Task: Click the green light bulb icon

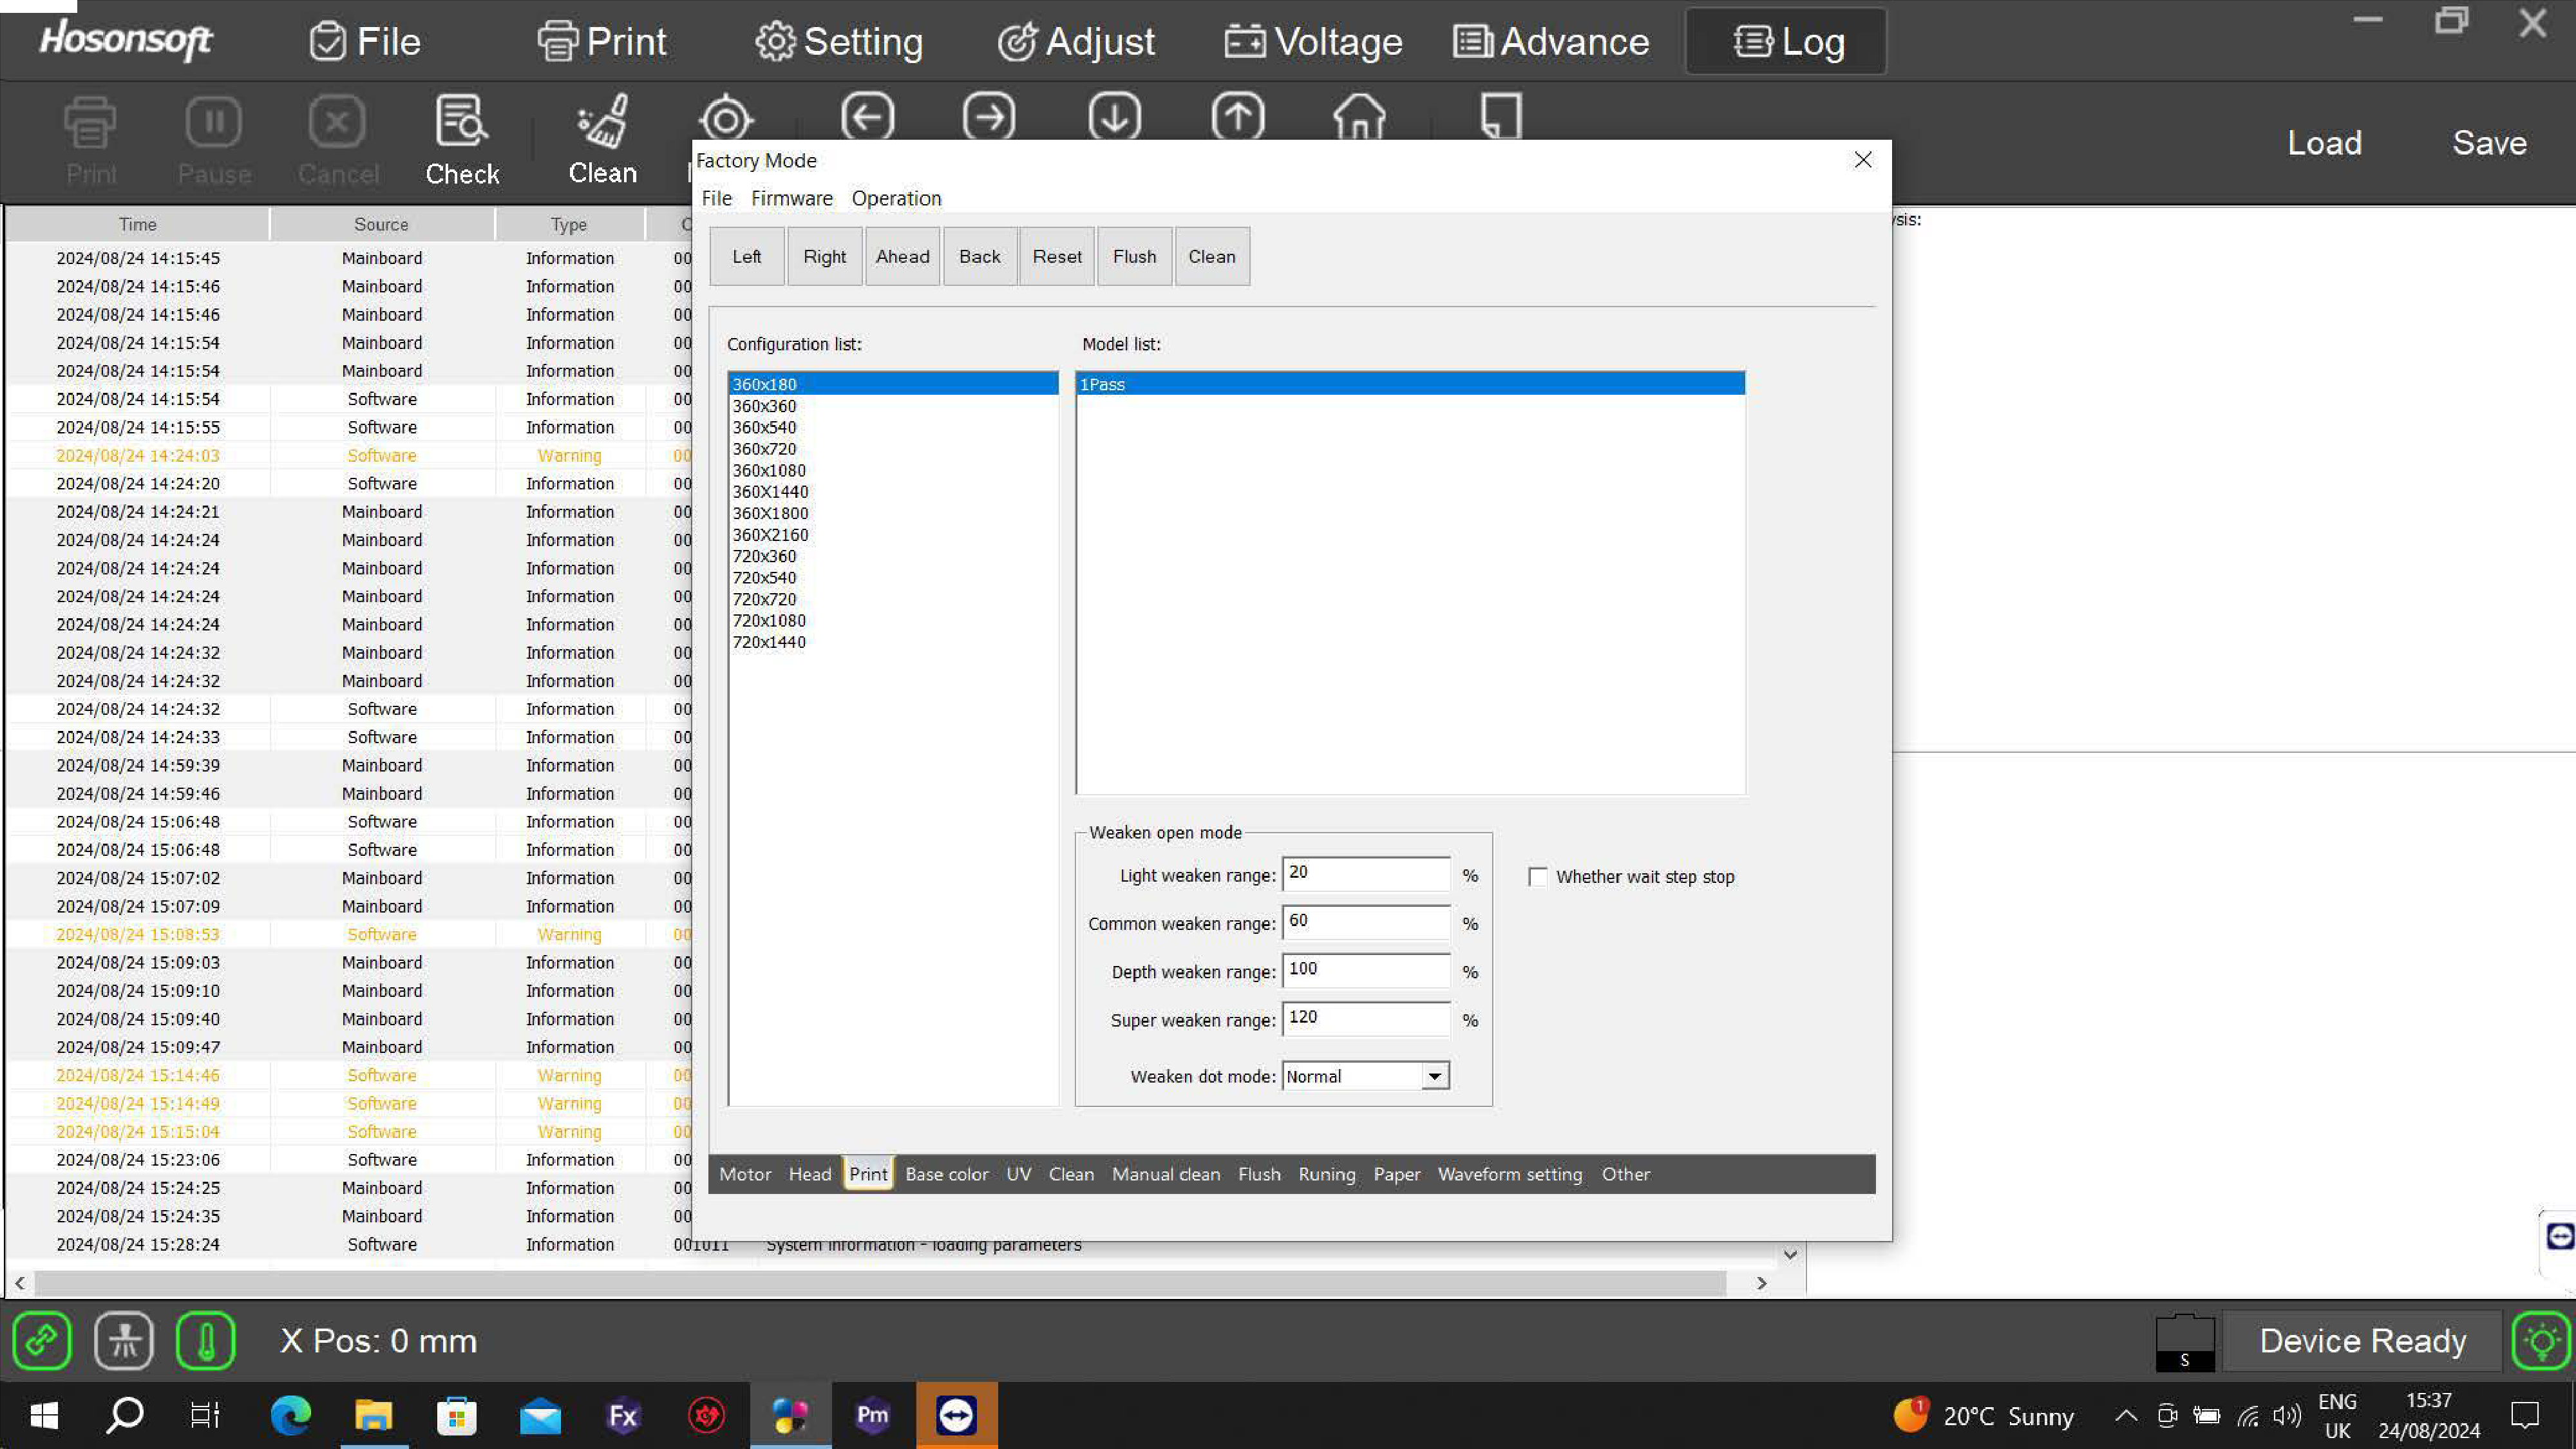Action: point(2541,1340)
